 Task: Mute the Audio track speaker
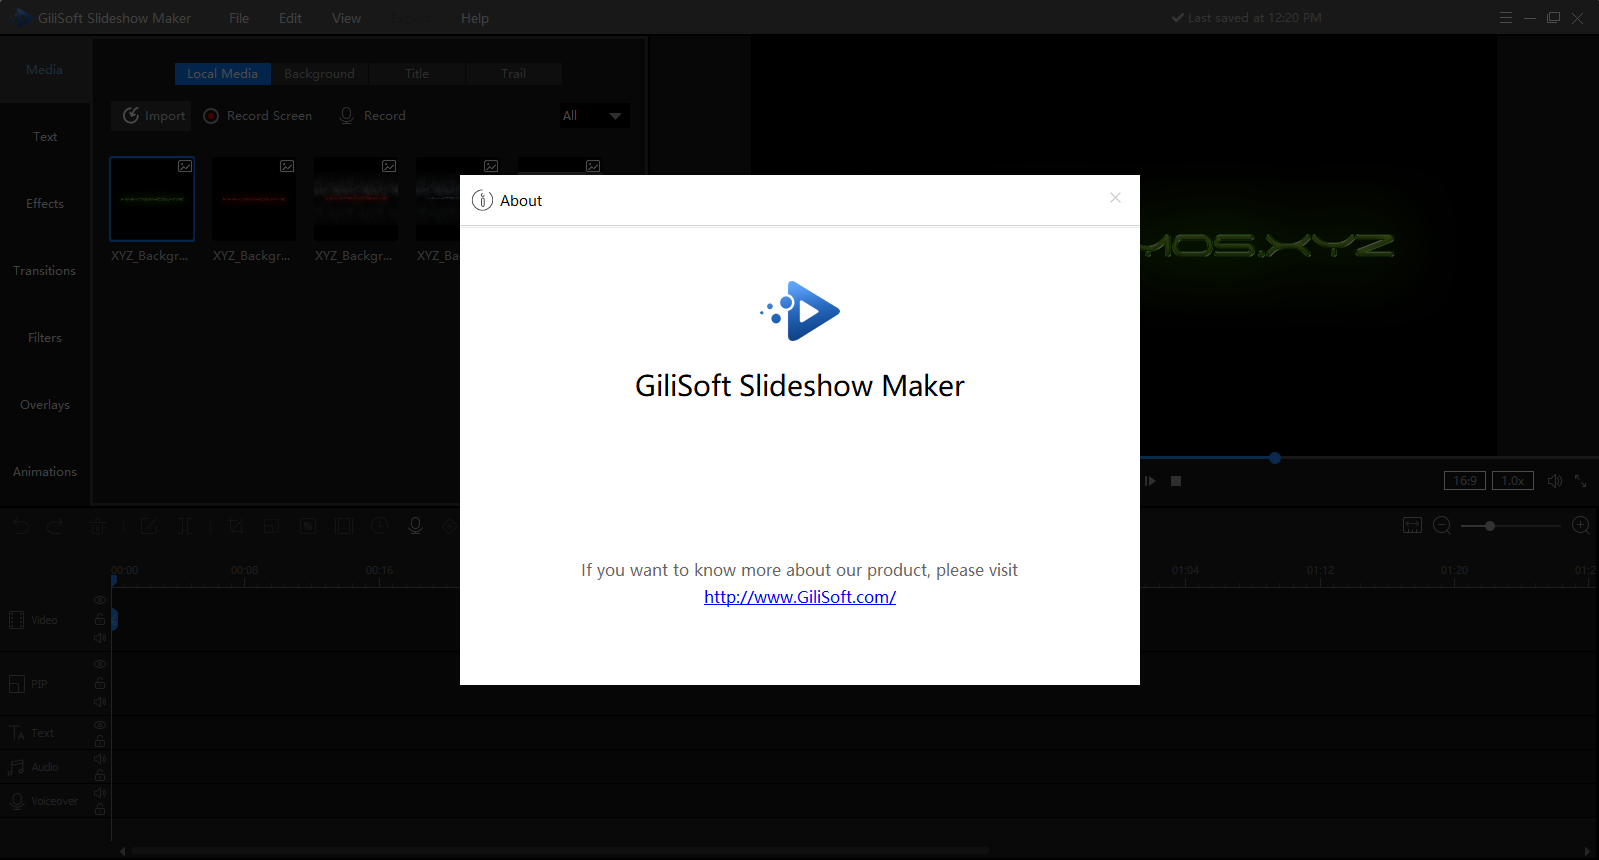click(100, 759)
